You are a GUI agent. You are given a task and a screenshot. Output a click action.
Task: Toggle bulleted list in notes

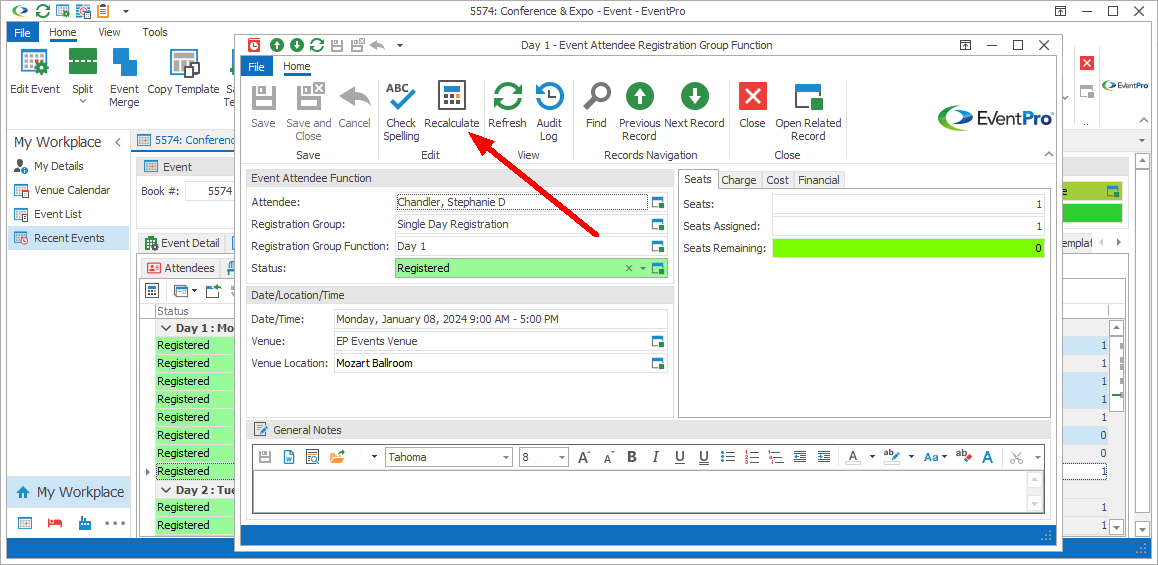[728, 457]
